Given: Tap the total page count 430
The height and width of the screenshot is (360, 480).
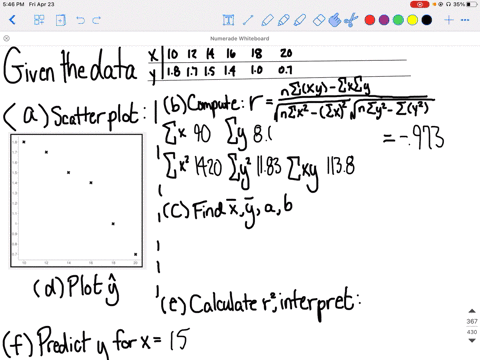Looking at the screenshot, I should click(472, 332).
